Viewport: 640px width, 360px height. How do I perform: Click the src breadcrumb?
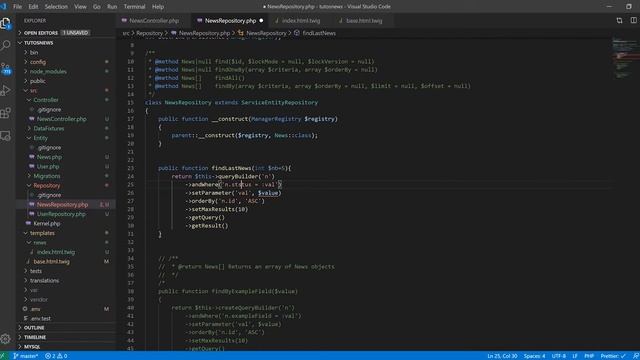click(x=126, y=33)
